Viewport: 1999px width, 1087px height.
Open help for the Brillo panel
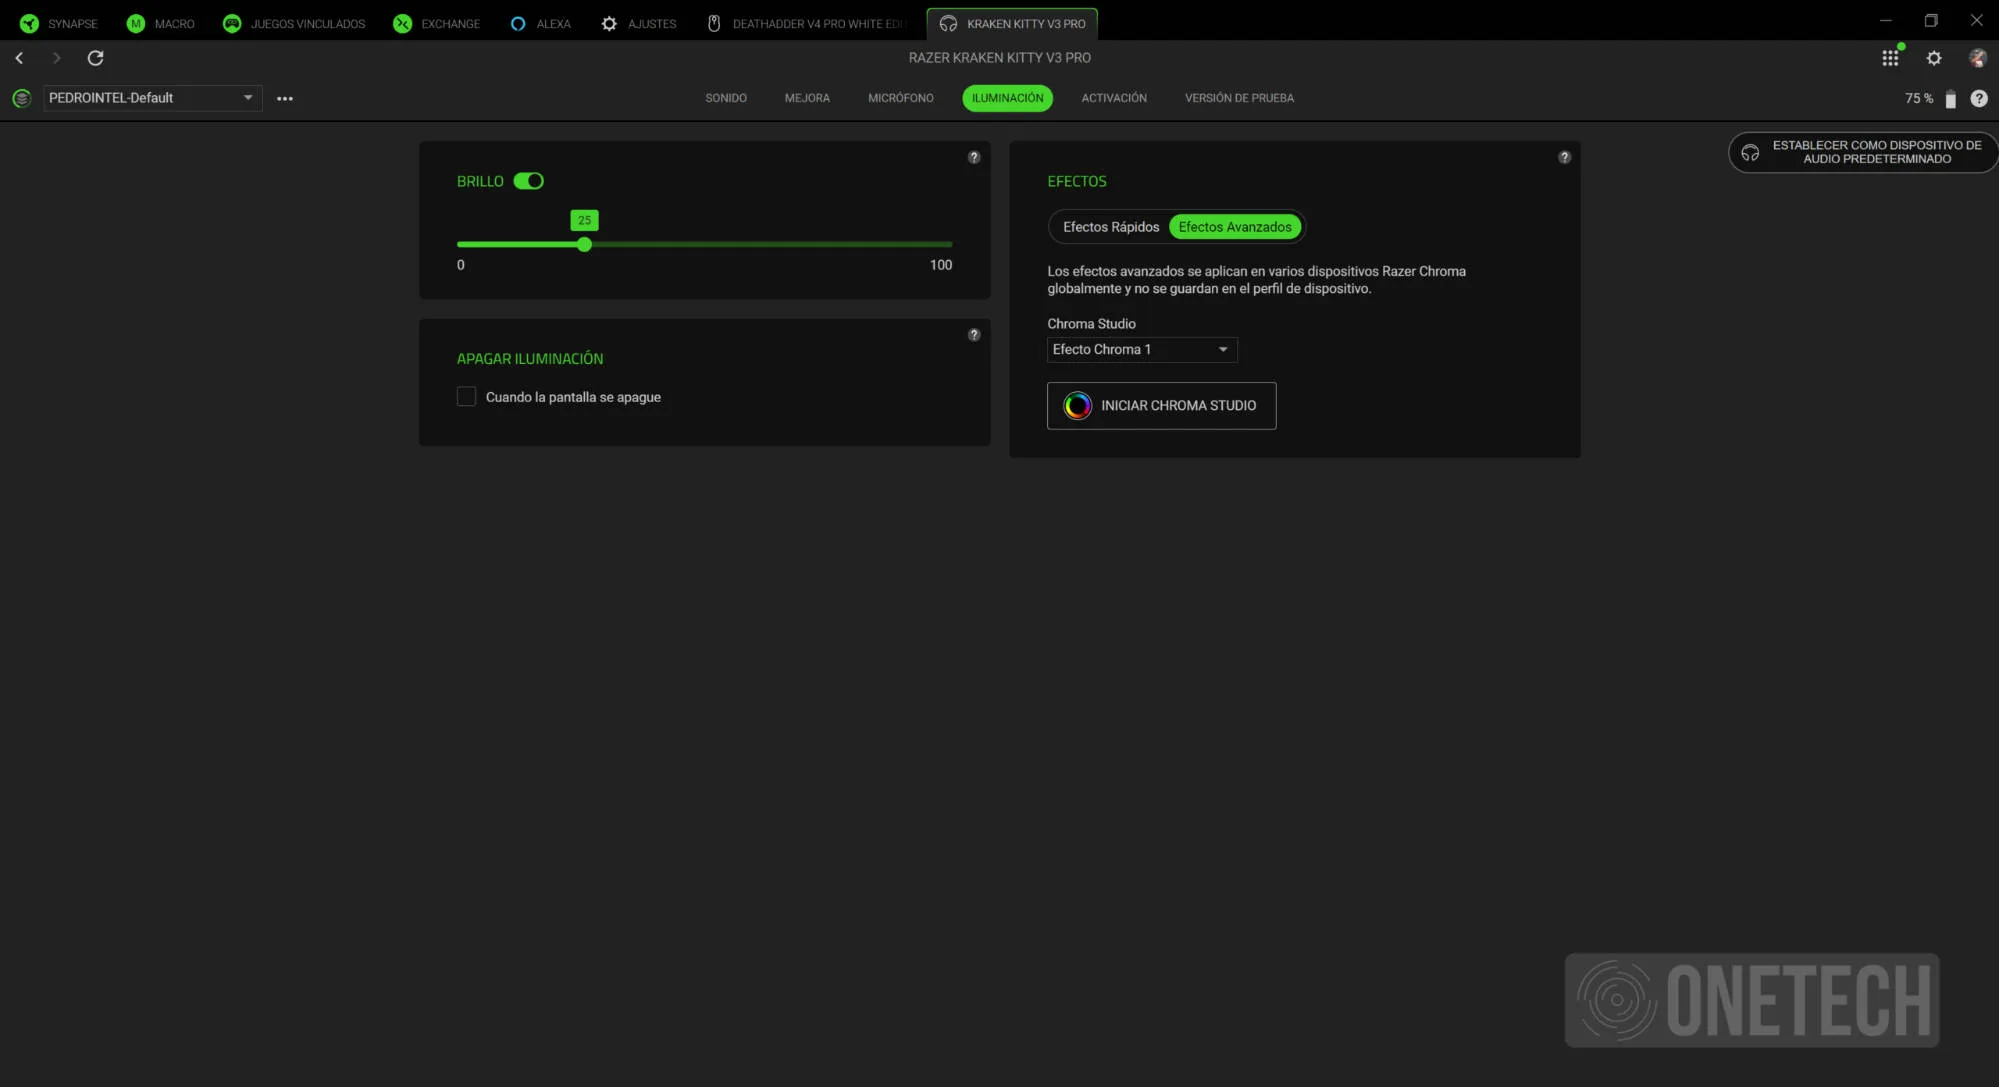pyautogui.click(x=974, y=157)
